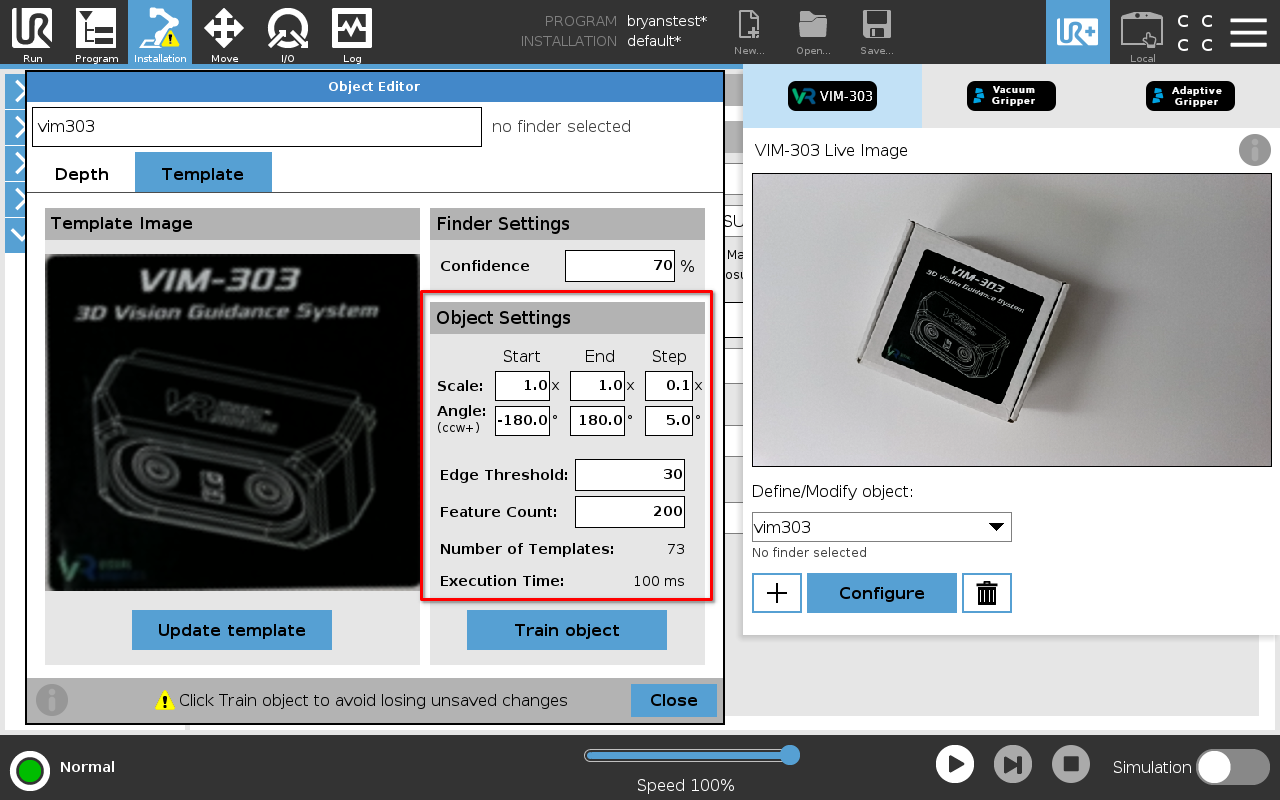Screen dimensions: 1280x800
Task: Click the program name bryanstest*
Action: tap(667, 21)
